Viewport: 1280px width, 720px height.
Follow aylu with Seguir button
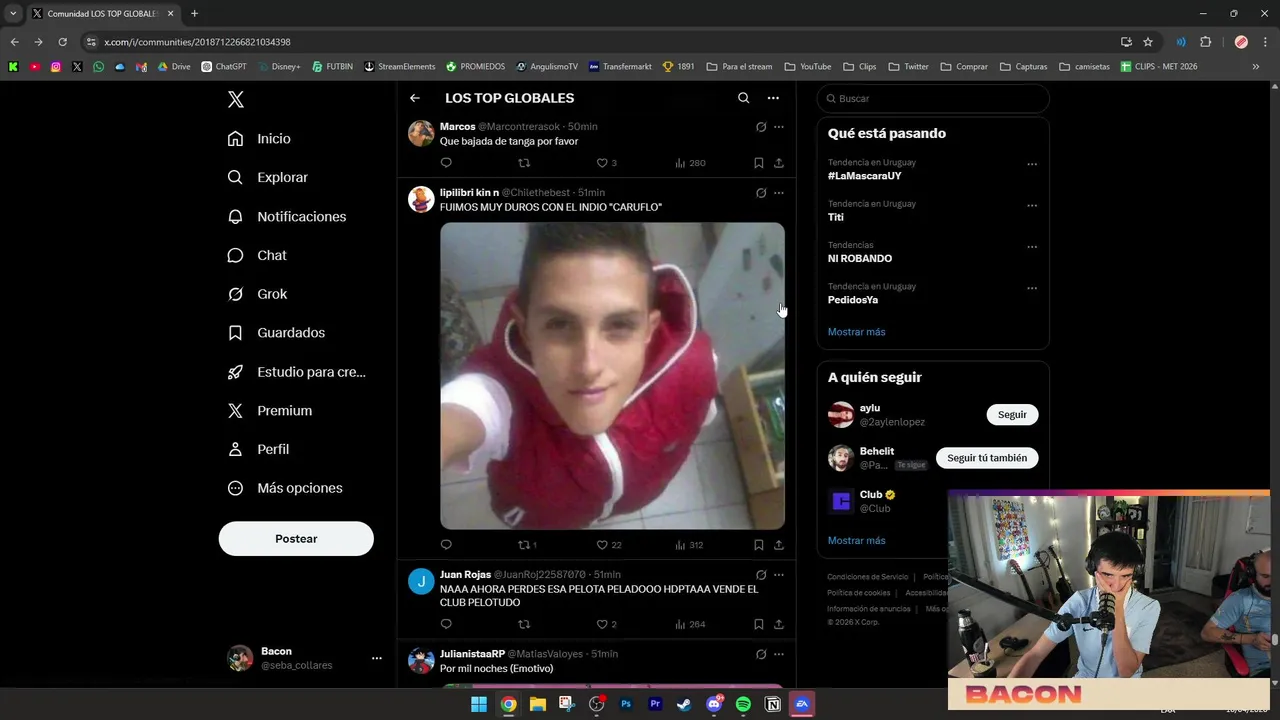1012,414
